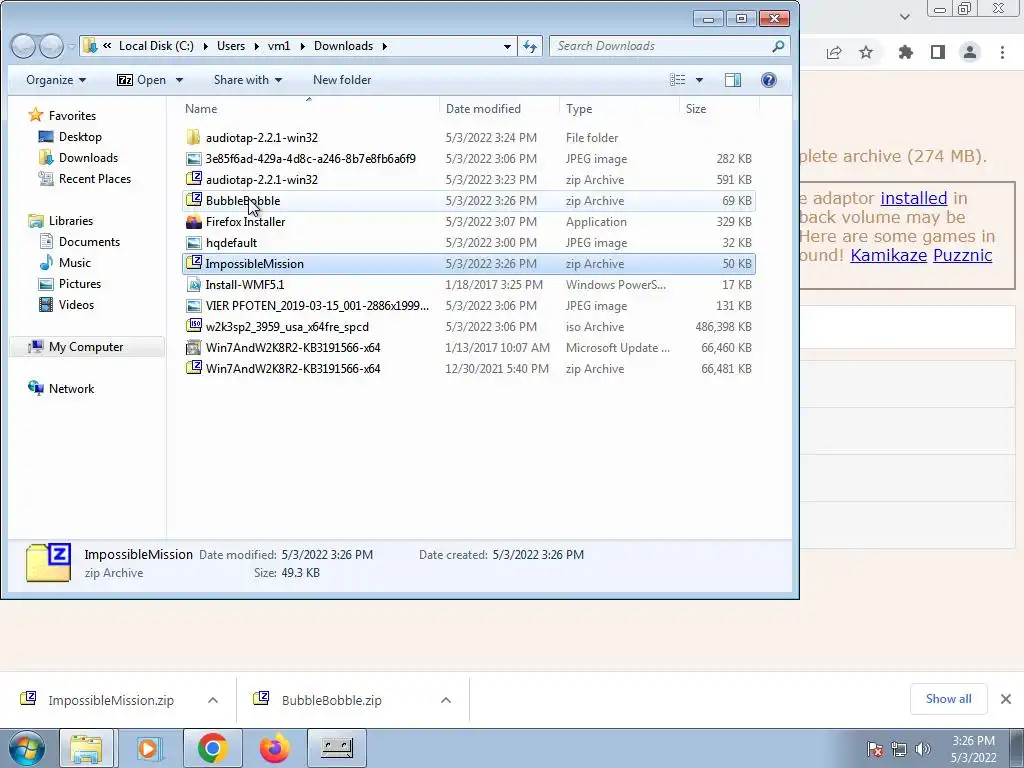Click the Kamikaze game link in Chrome

888,255
